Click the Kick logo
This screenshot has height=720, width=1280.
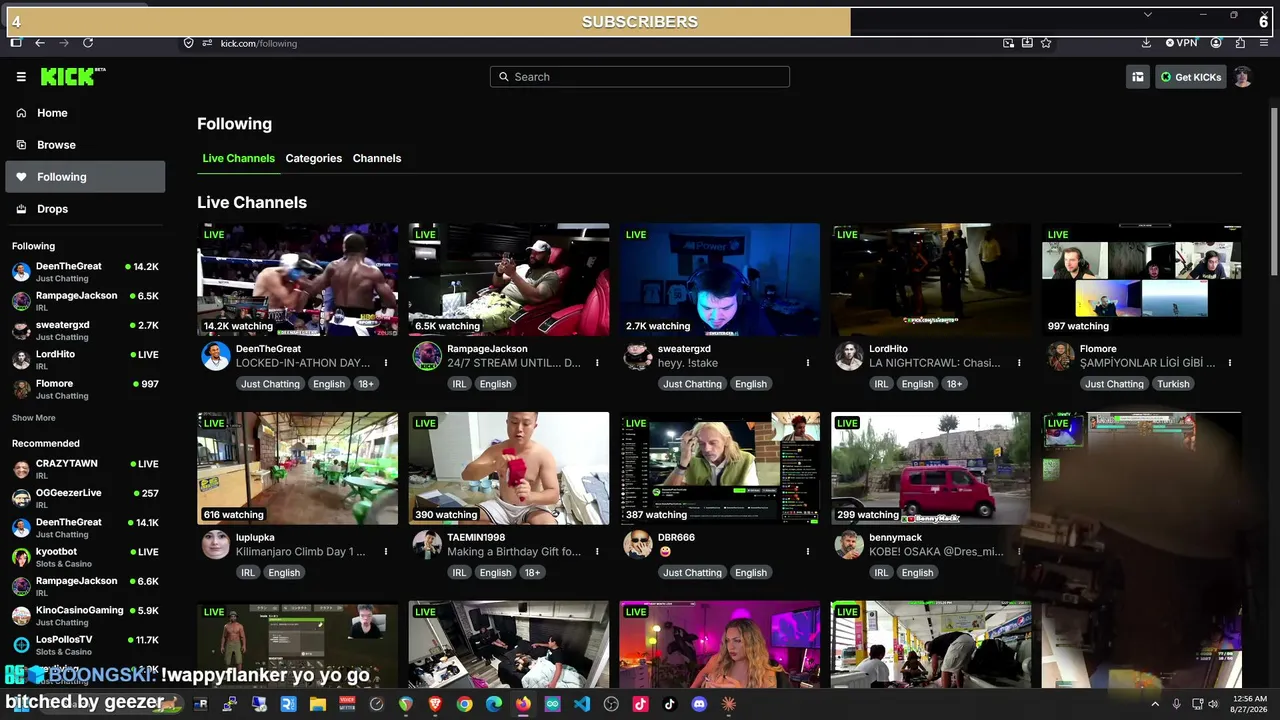pyautogui.click(x=73, y=77)
